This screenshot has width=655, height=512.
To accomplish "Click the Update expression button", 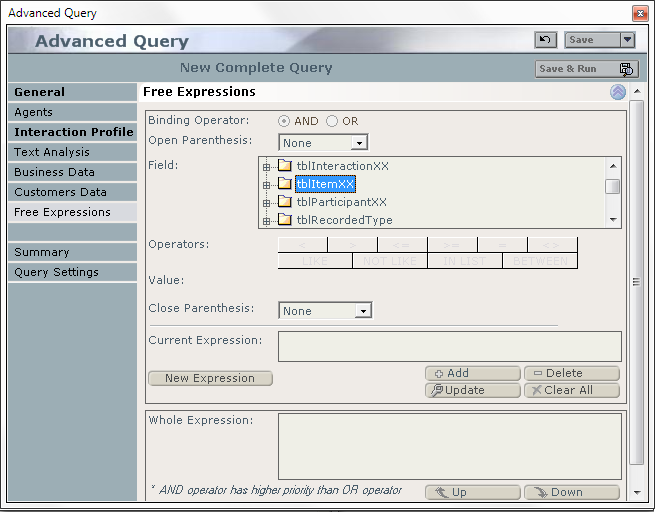I will (x=472, y=390).
